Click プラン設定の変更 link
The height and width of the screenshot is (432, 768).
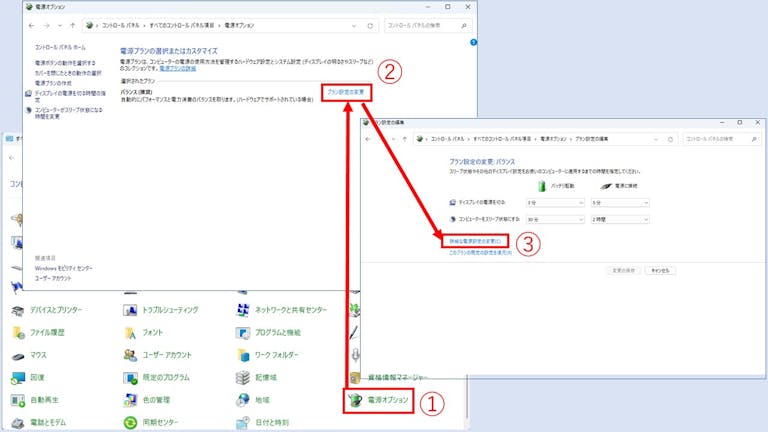pyautogui.click(x=346, y=92)
